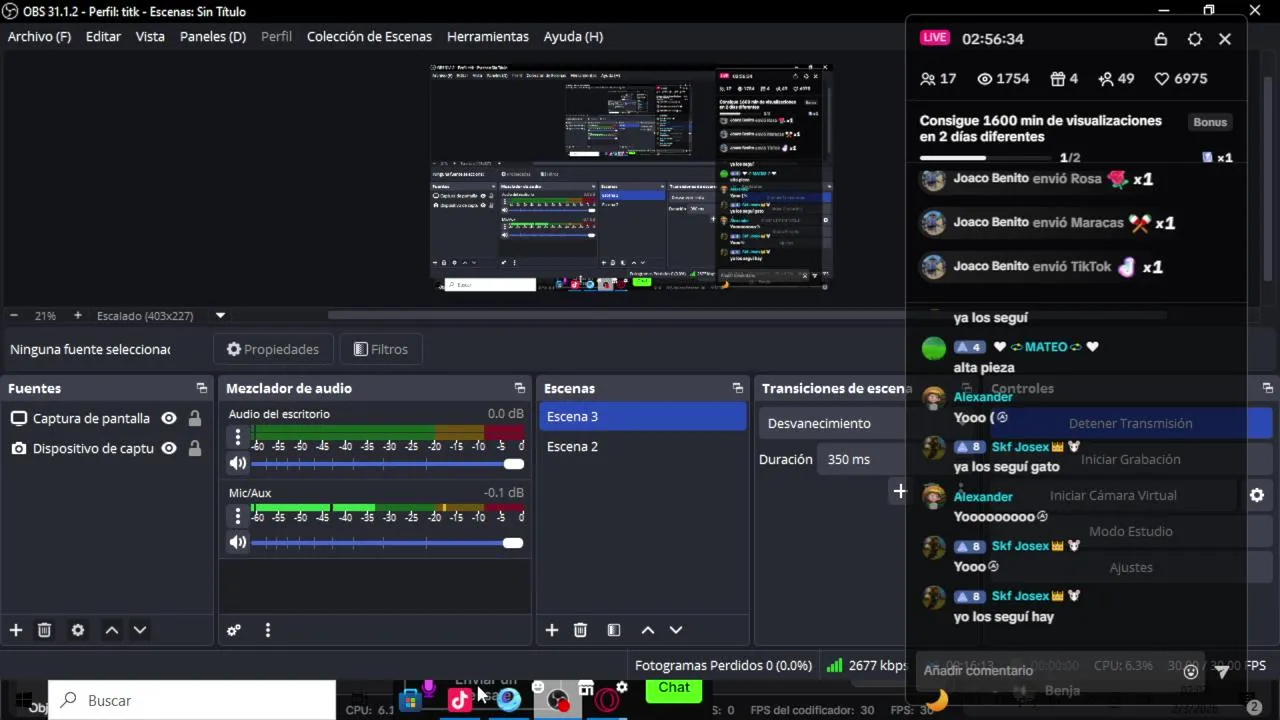Click viewers count 1754
This screenshot has width=1280, height=720.
1003,78
